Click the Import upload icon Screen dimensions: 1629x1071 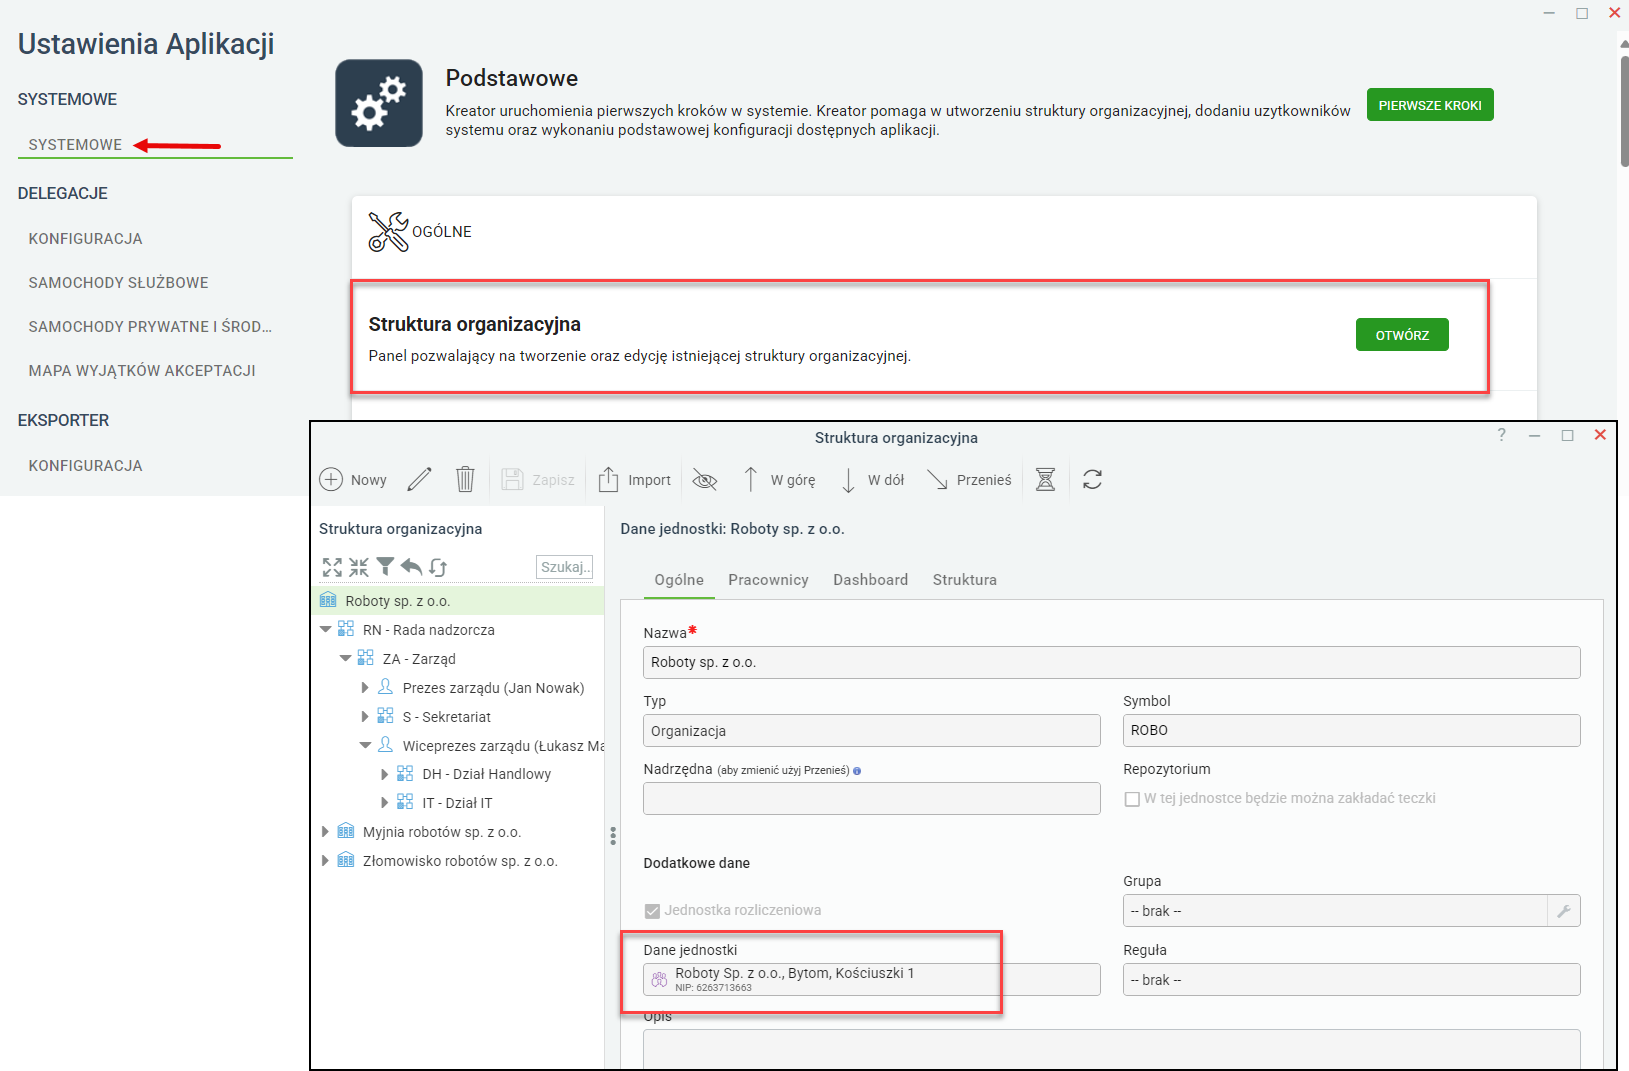[608, 479]
